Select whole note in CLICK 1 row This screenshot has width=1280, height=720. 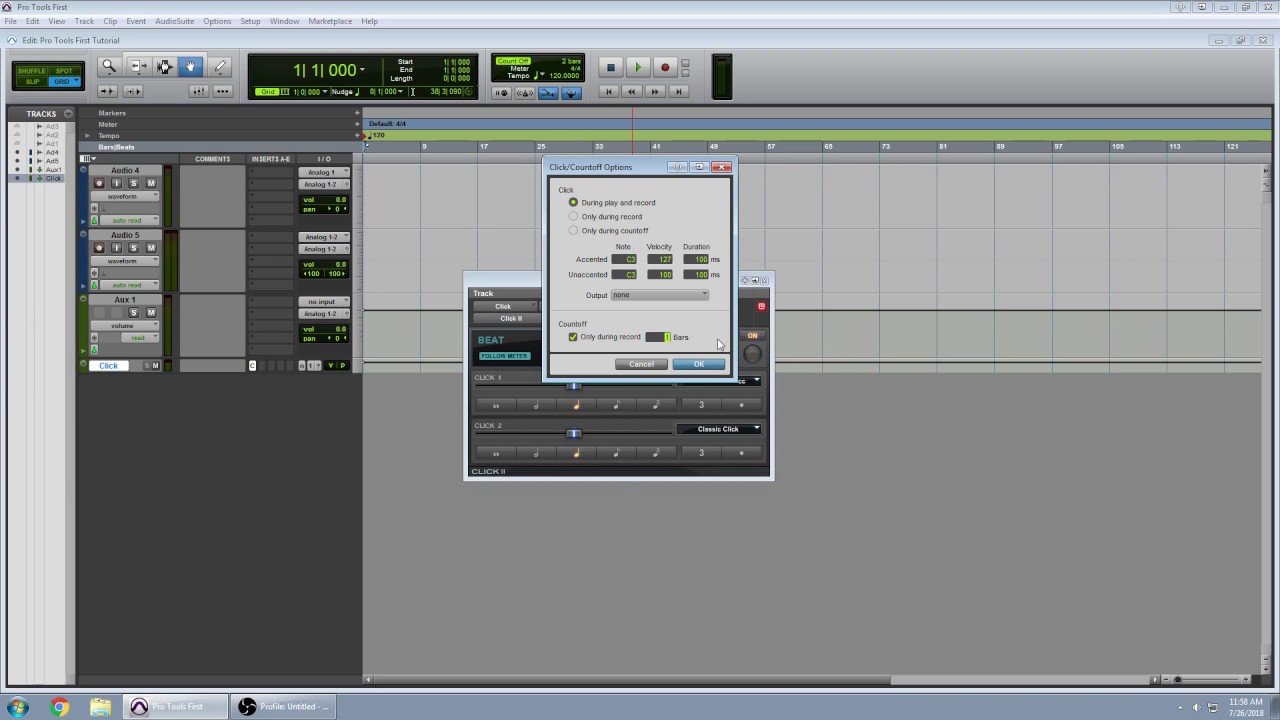(x=496, y=405)
